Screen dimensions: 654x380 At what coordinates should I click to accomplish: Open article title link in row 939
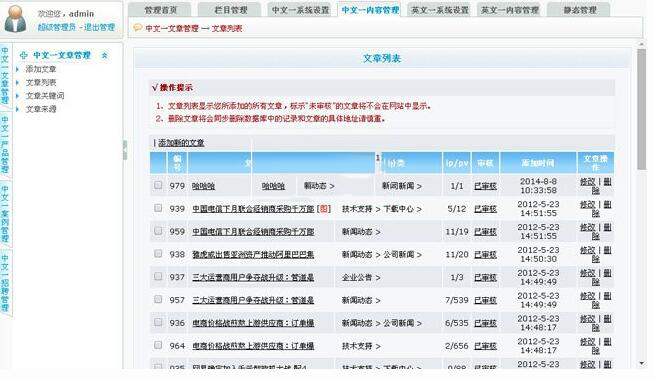253,209
